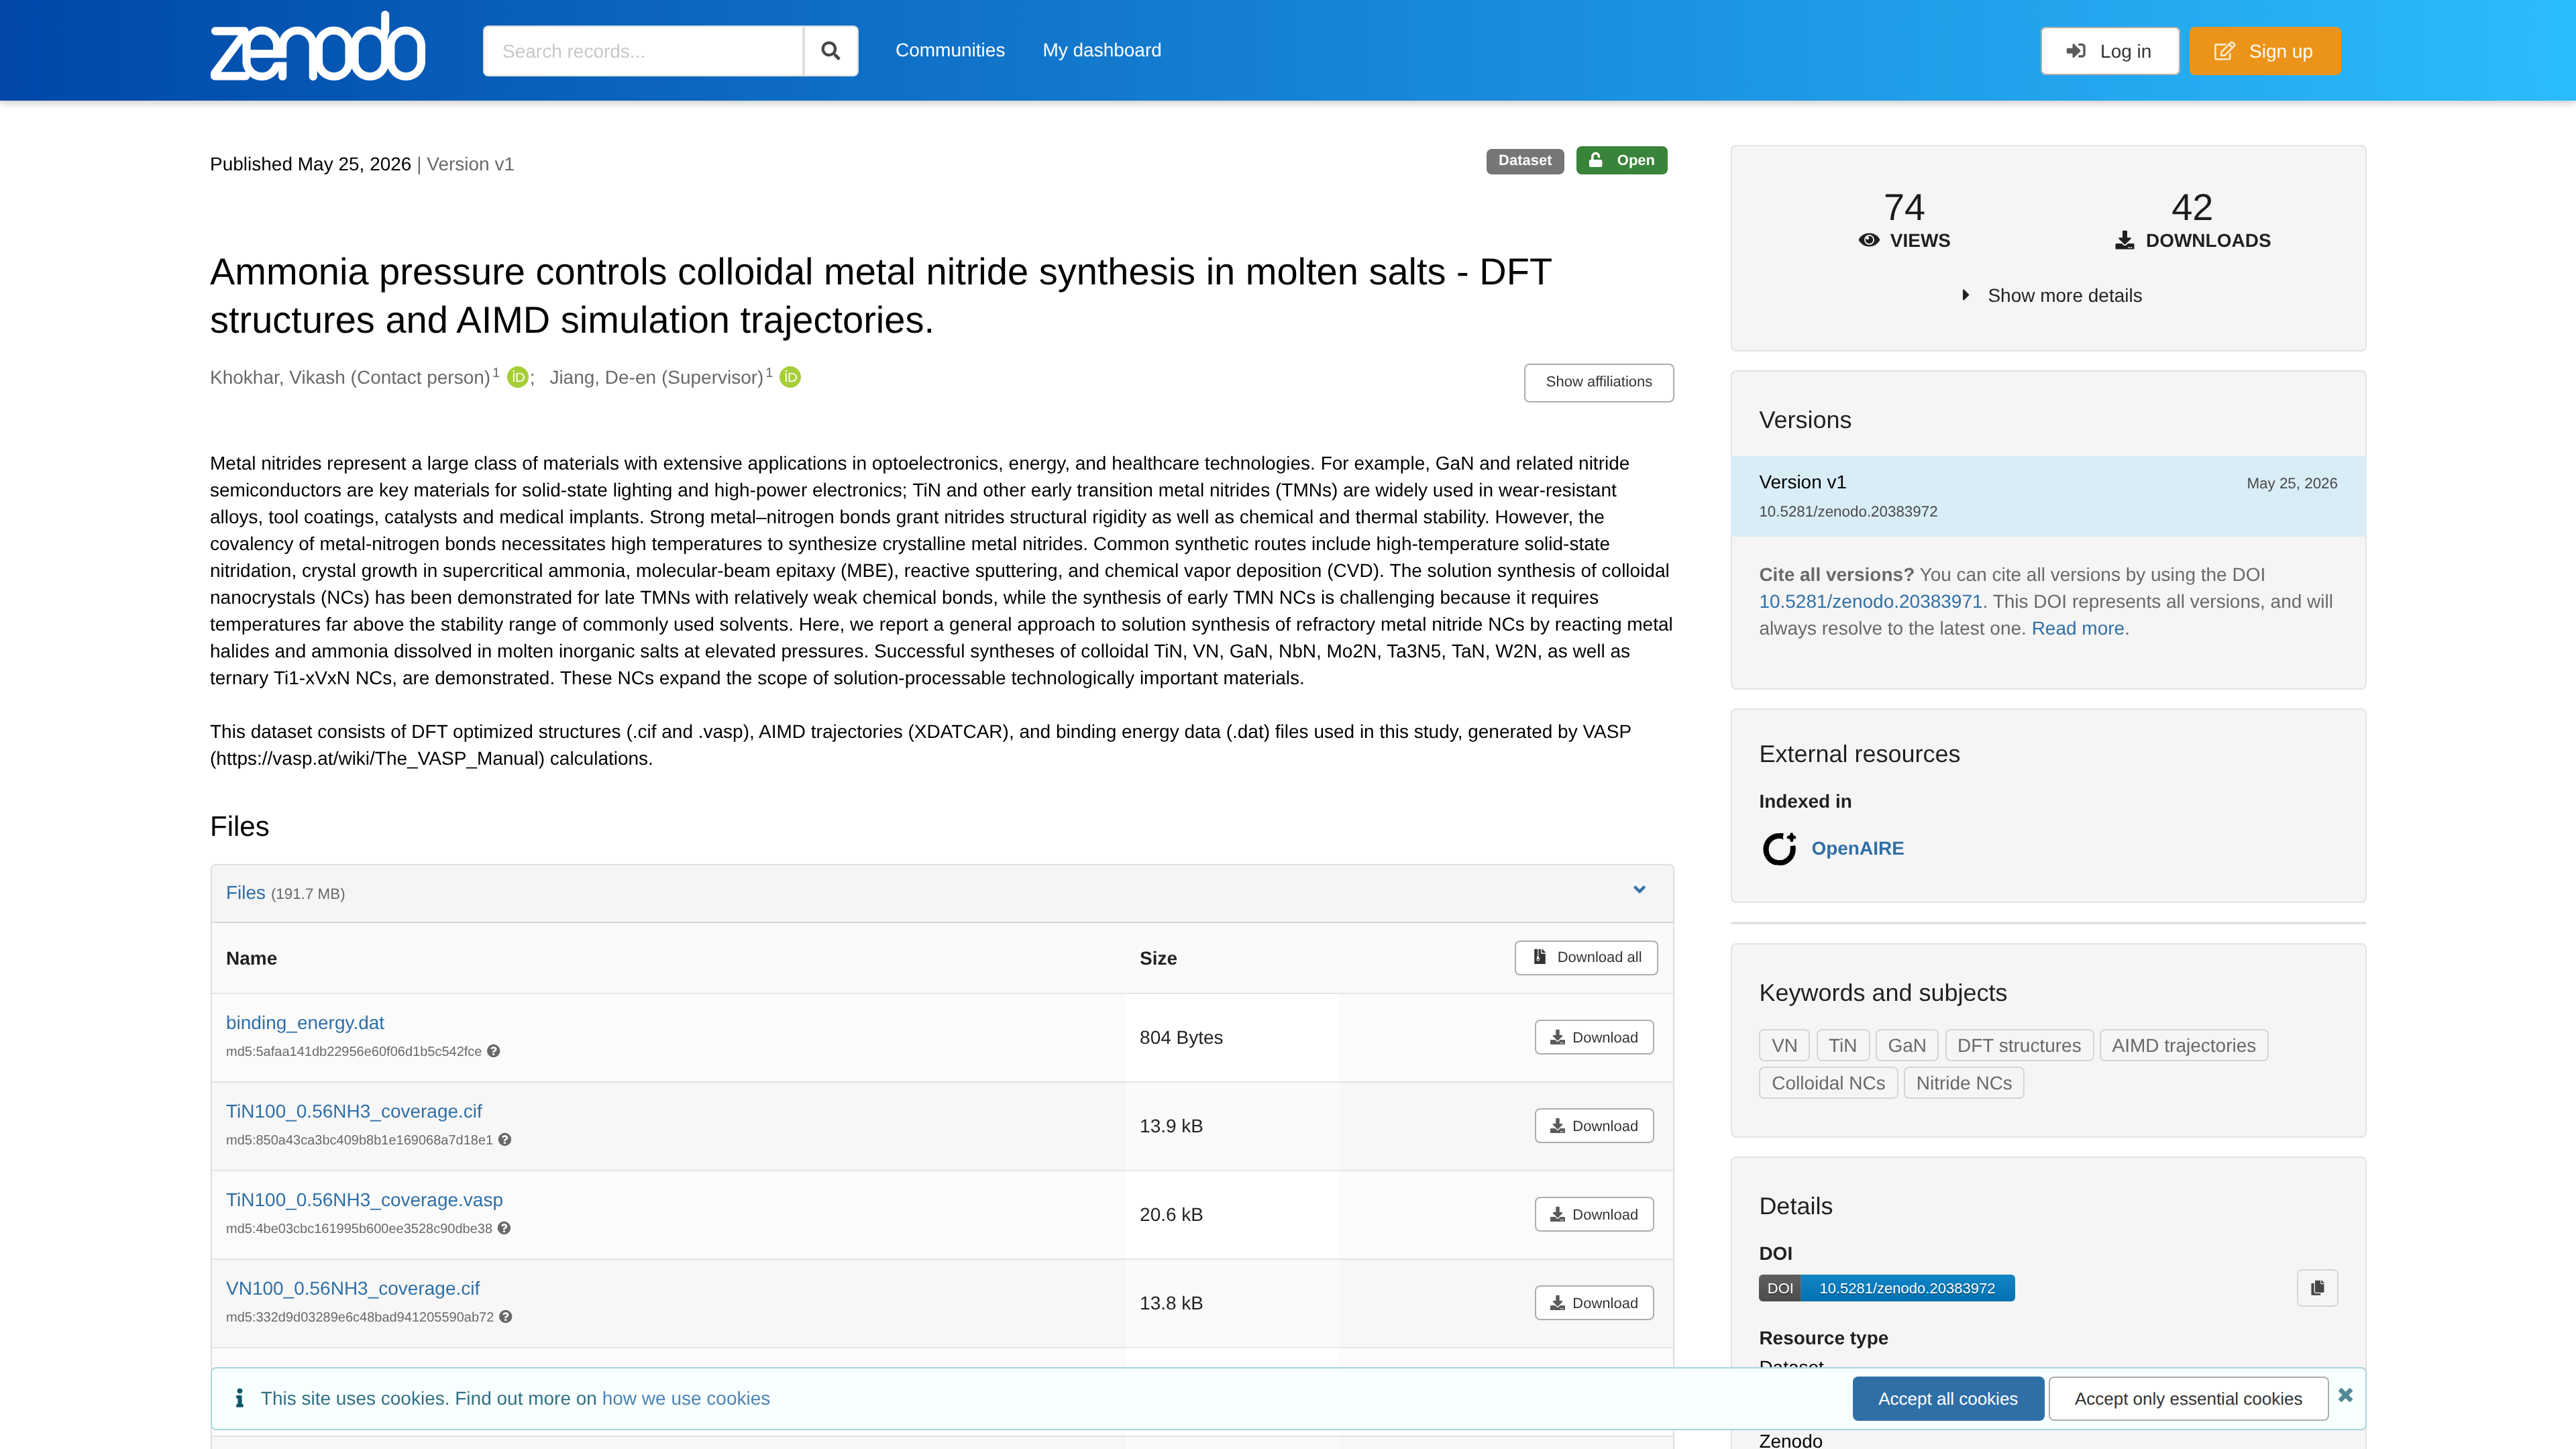Viewport: 2576px width, 1449px height.
Task: Click the Log in button
Action: pyautogui.click(x=2110, y=51)
